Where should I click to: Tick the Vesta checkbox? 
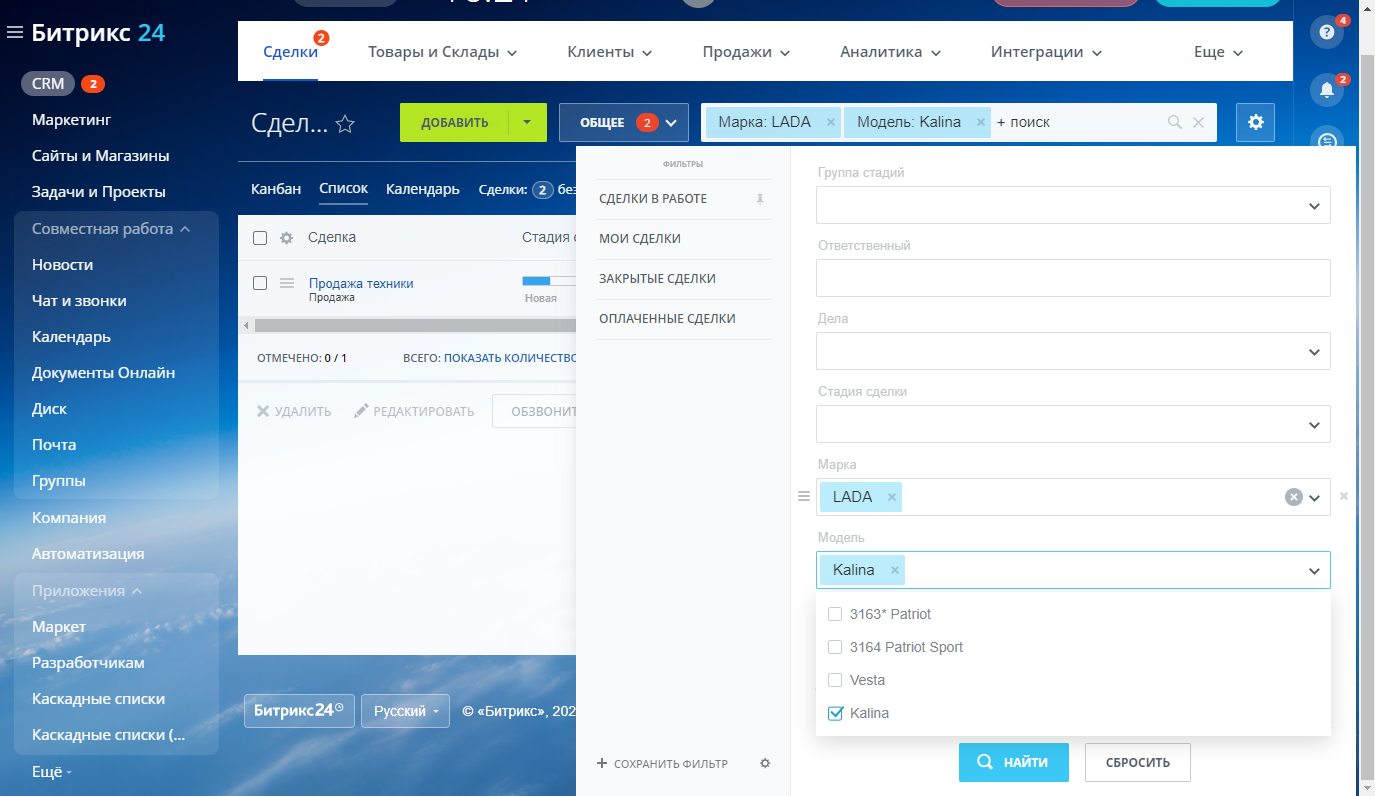tap(835, 680)
